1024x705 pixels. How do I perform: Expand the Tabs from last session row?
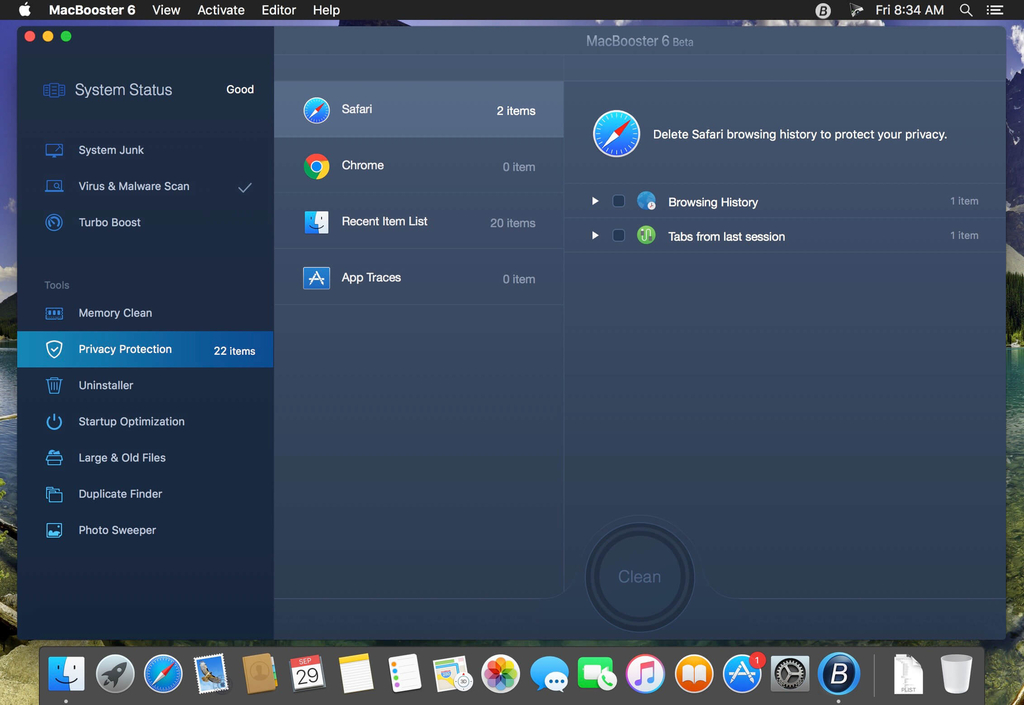point(595,236)
